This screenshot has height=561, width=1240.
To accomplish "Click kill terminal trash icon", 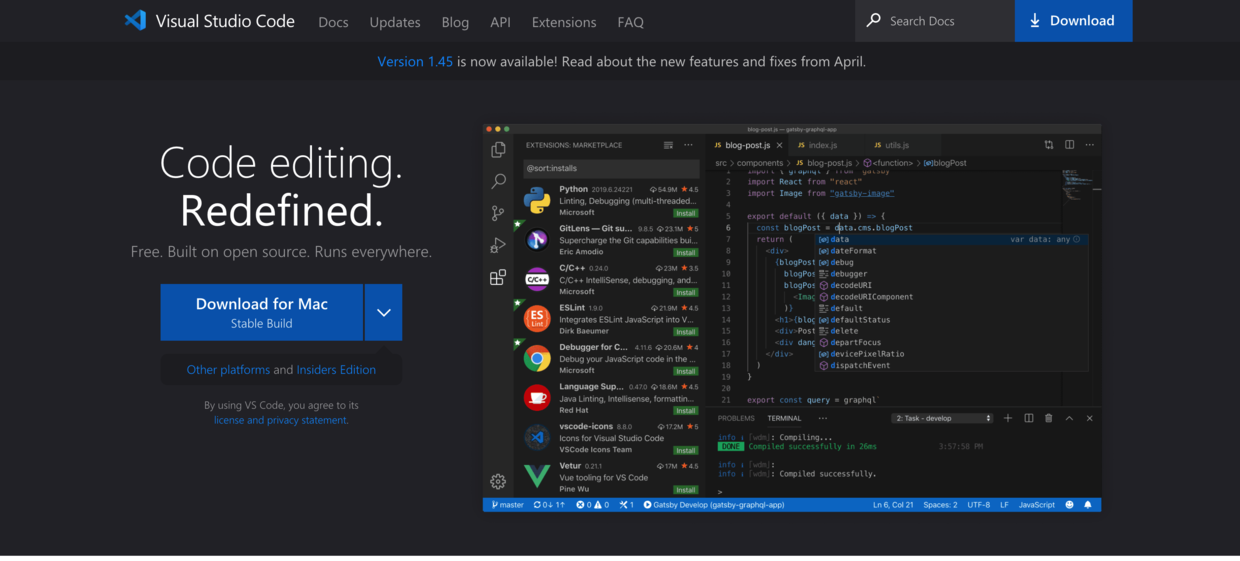I will (x=1049, y=418).
